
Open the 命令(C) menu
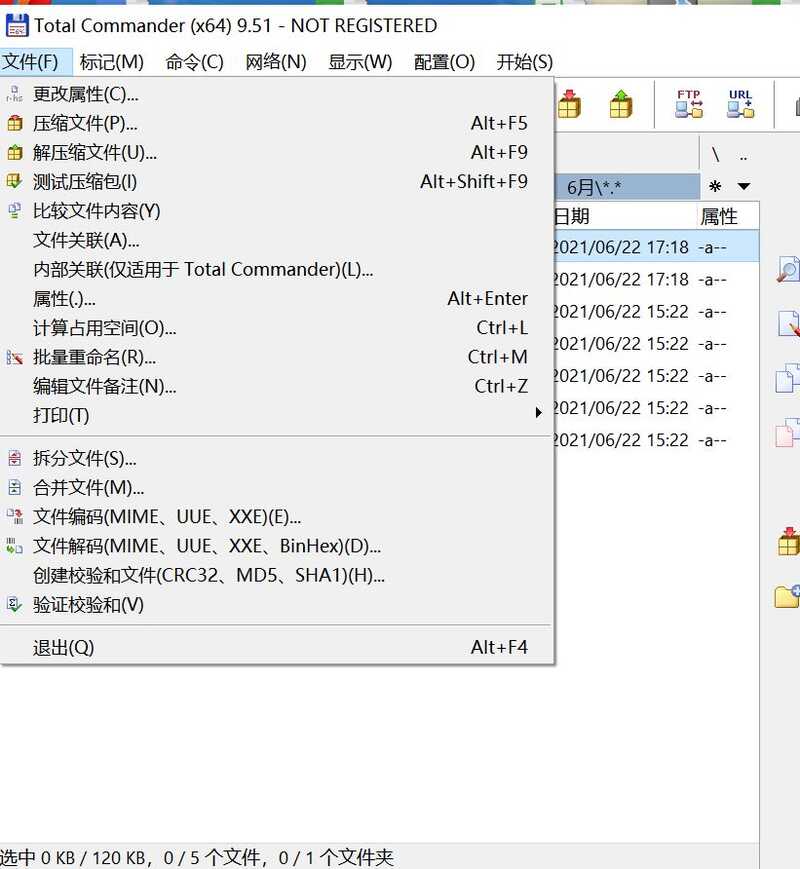tap(194, 62)
